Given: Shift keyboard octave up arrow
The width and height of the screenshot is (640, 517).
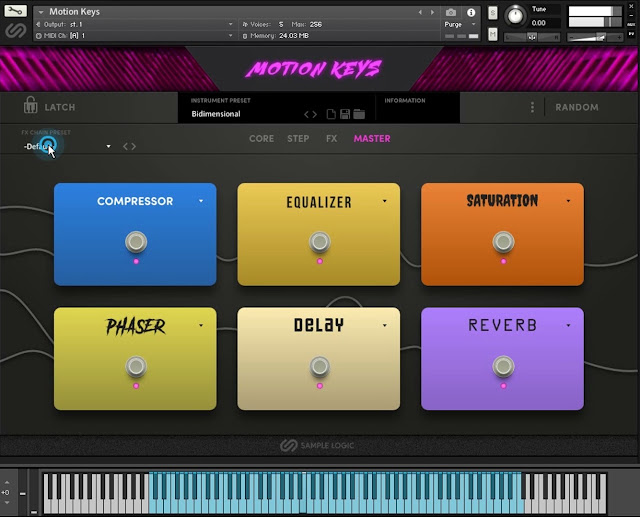Looking at the screenshot, I should pos(7,483).
